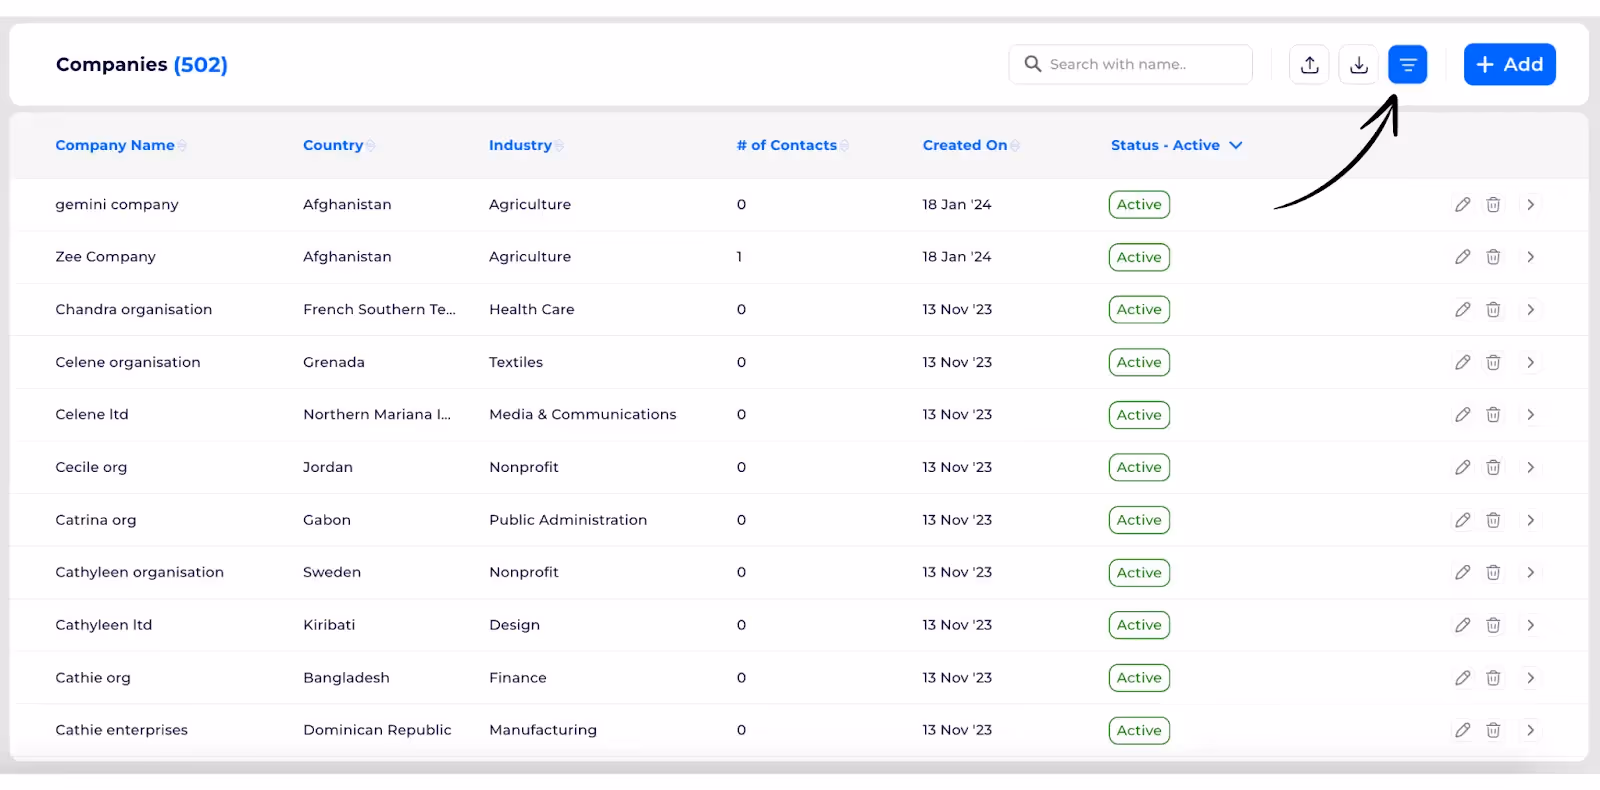The image size is (1600, 790).
Task: Edit gemini company with pencil icon
Action: [x=1462, y=204]
